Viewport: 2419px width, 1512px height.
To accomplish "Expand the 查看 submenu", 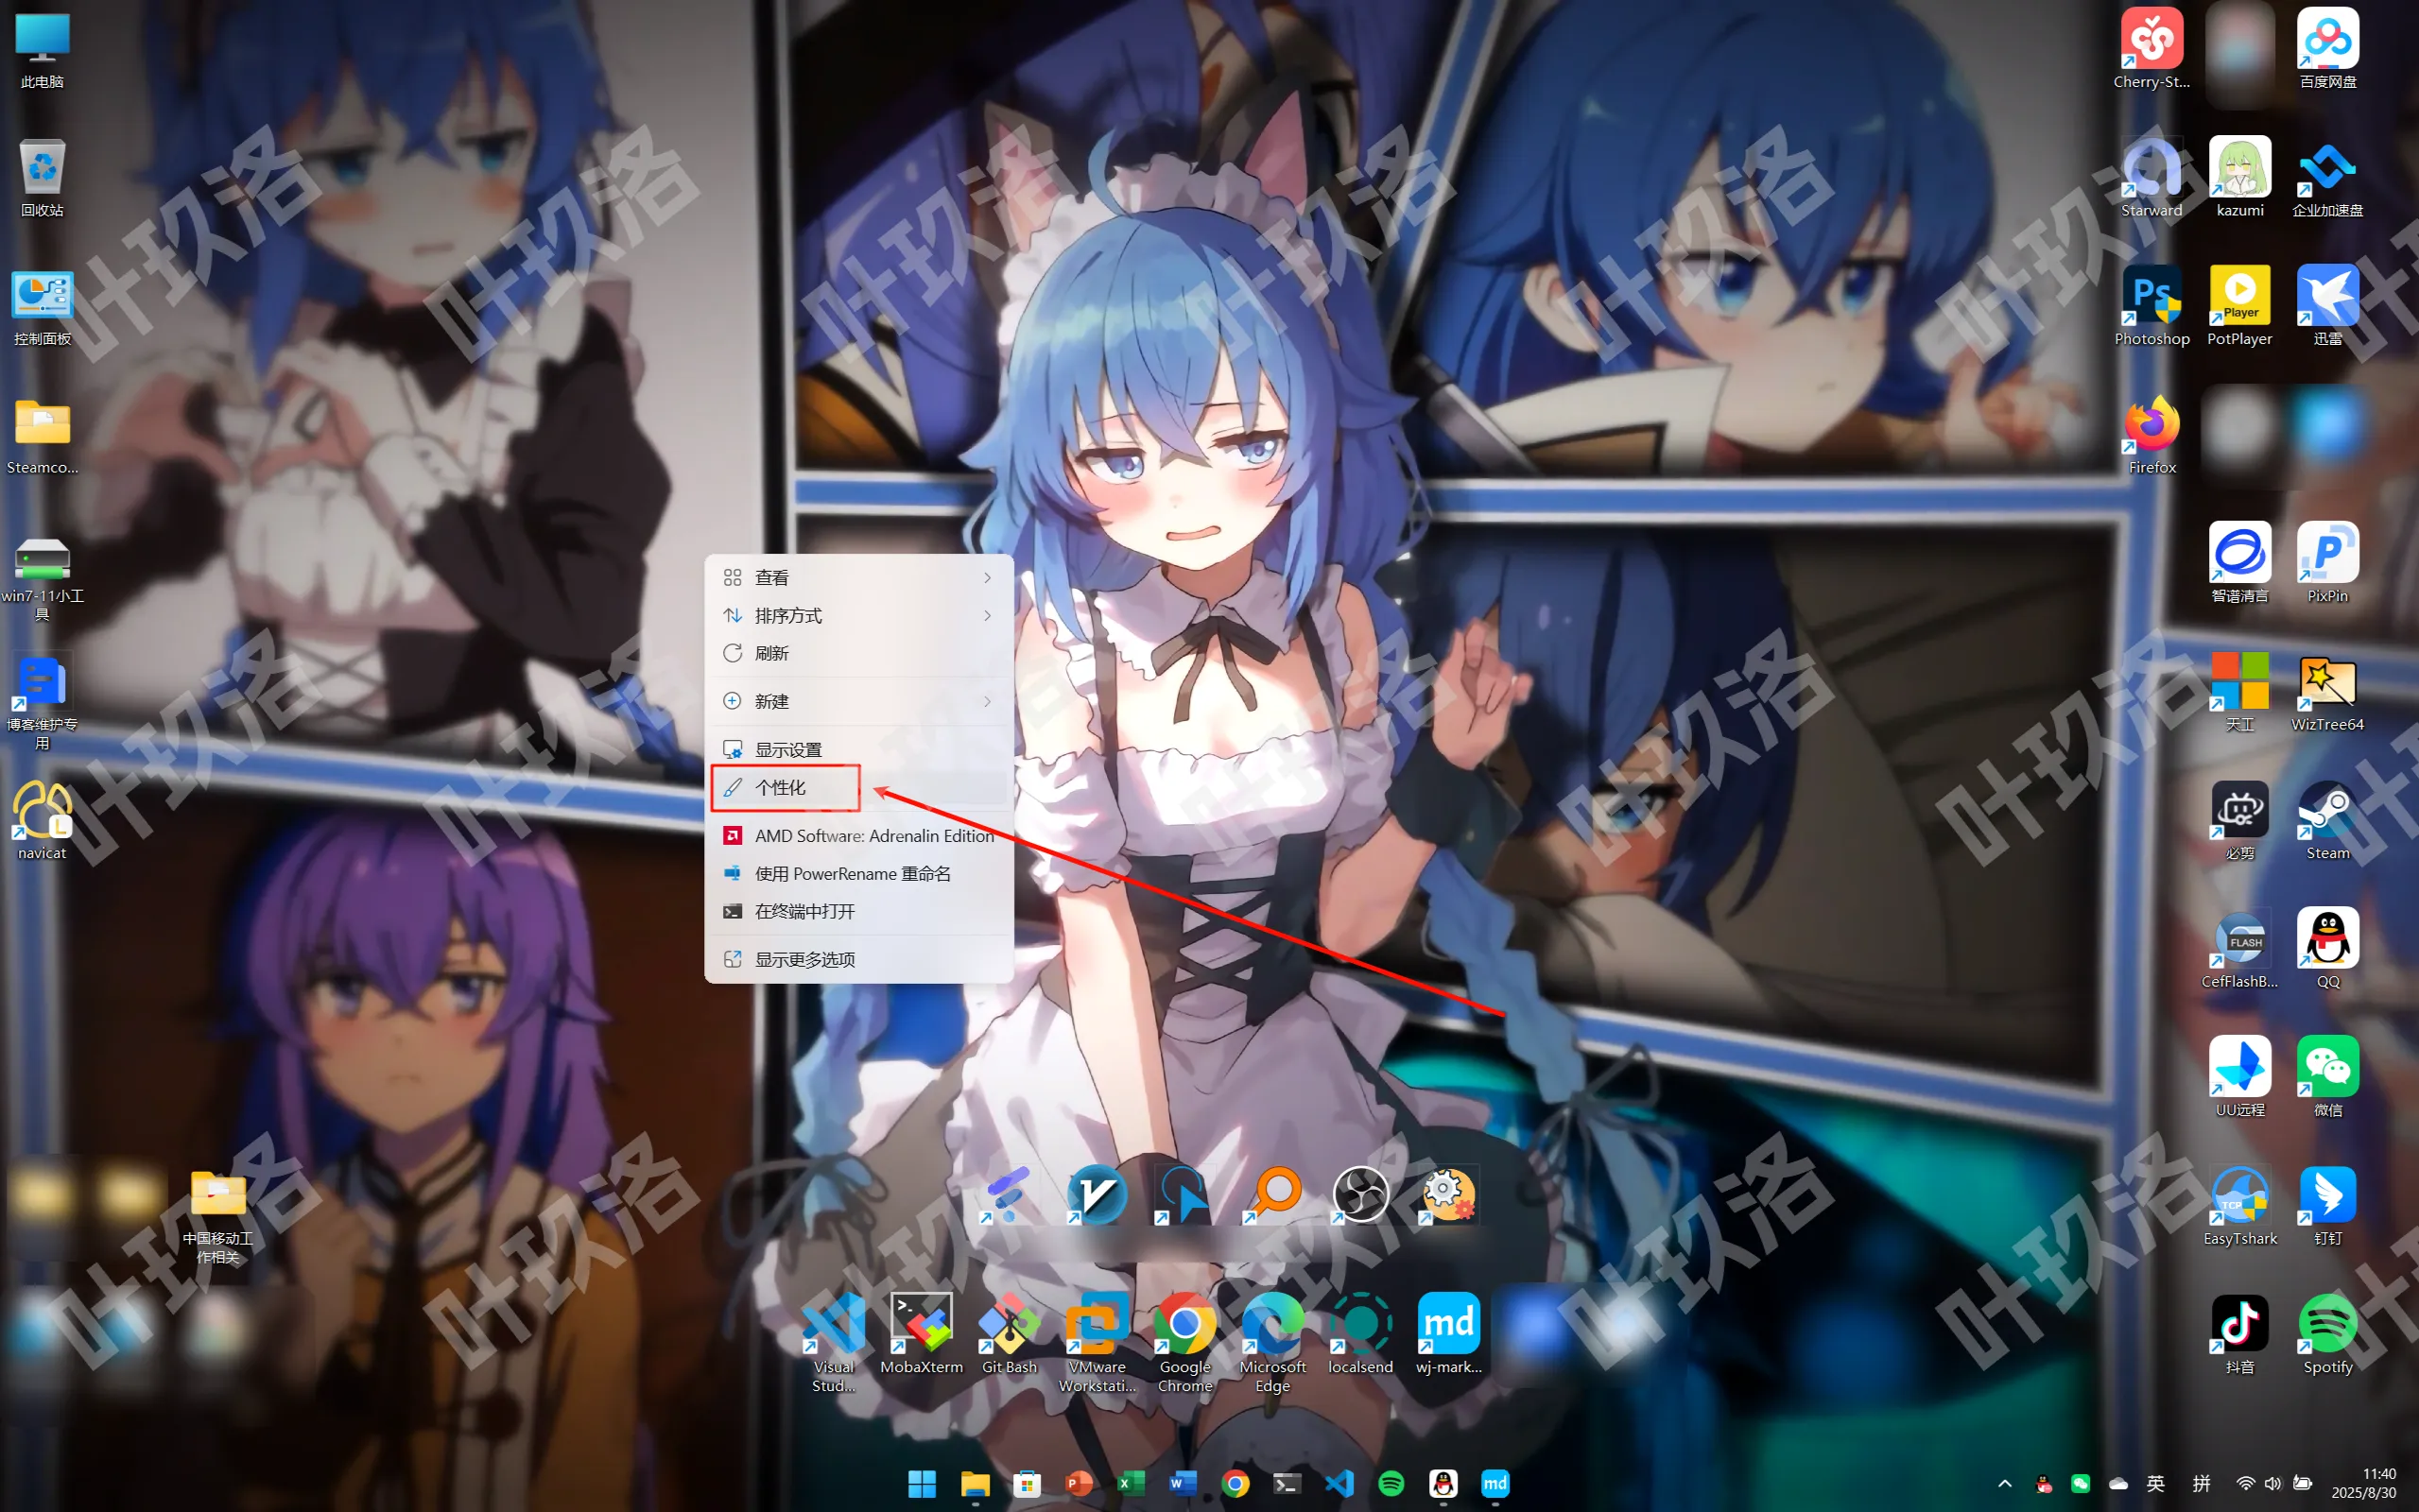I will tap(858, 578).
